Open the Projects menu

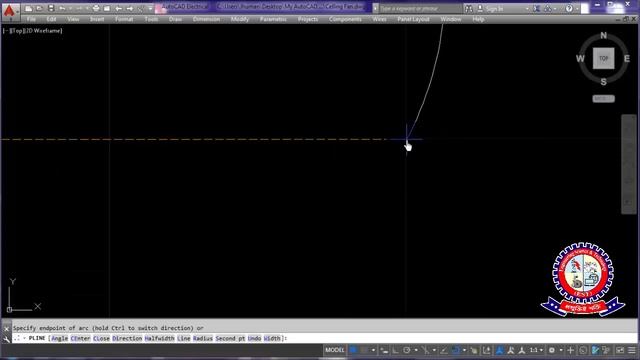click(308, 19)
